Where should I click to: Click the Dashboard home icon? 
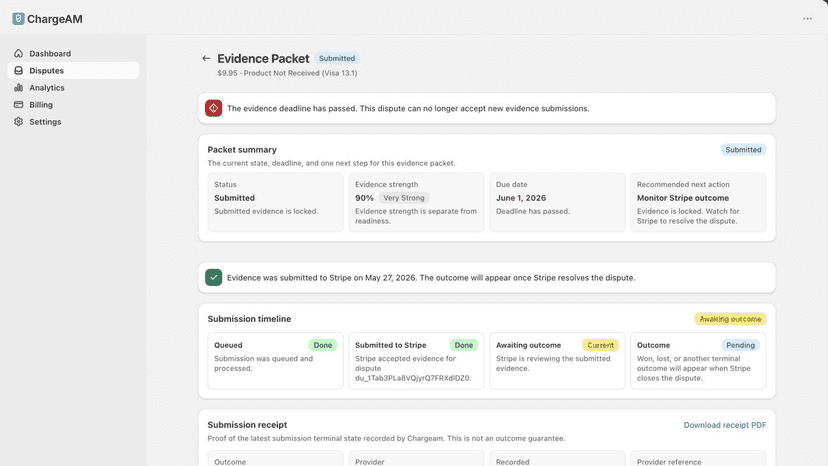[18, 53]
